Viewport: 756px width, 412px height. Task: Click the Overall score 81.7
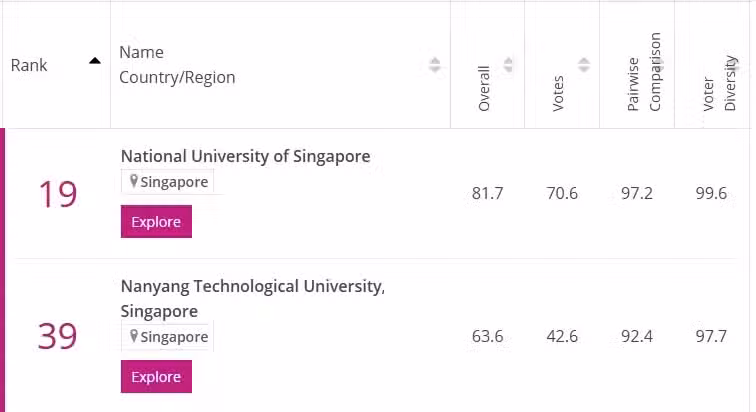[487, 193]
